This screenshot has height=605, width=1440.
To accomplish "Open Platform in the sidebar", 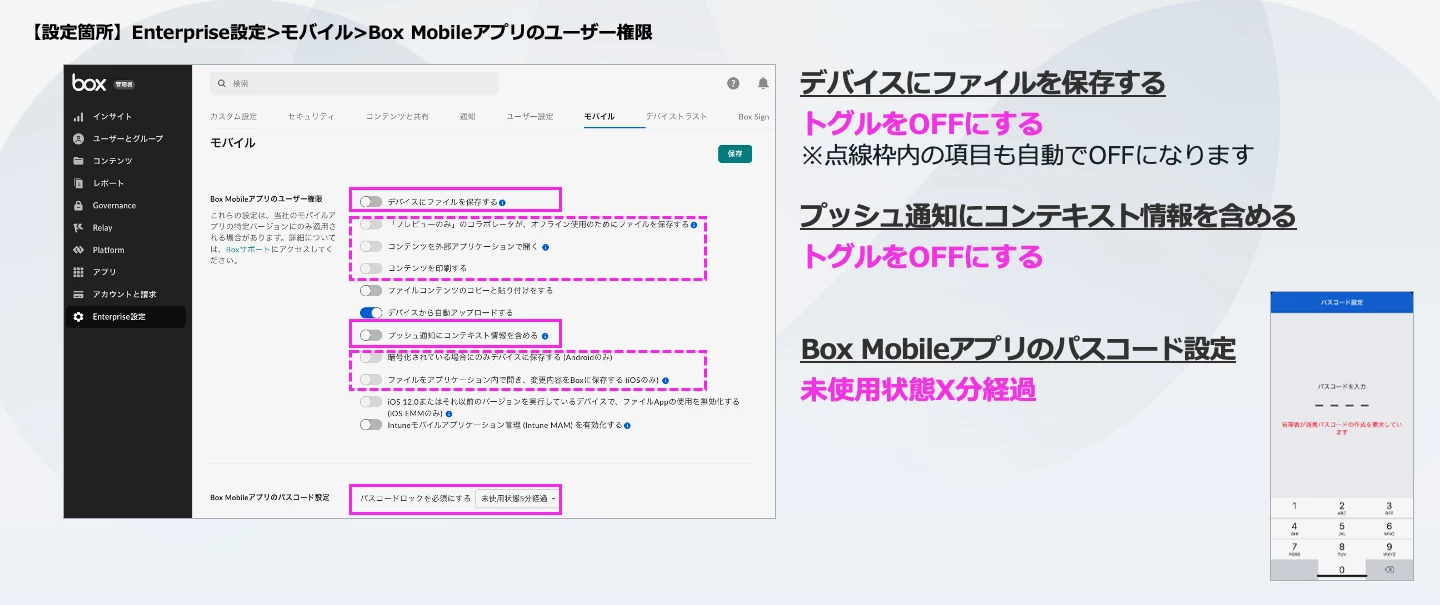I will coord(98,250).
